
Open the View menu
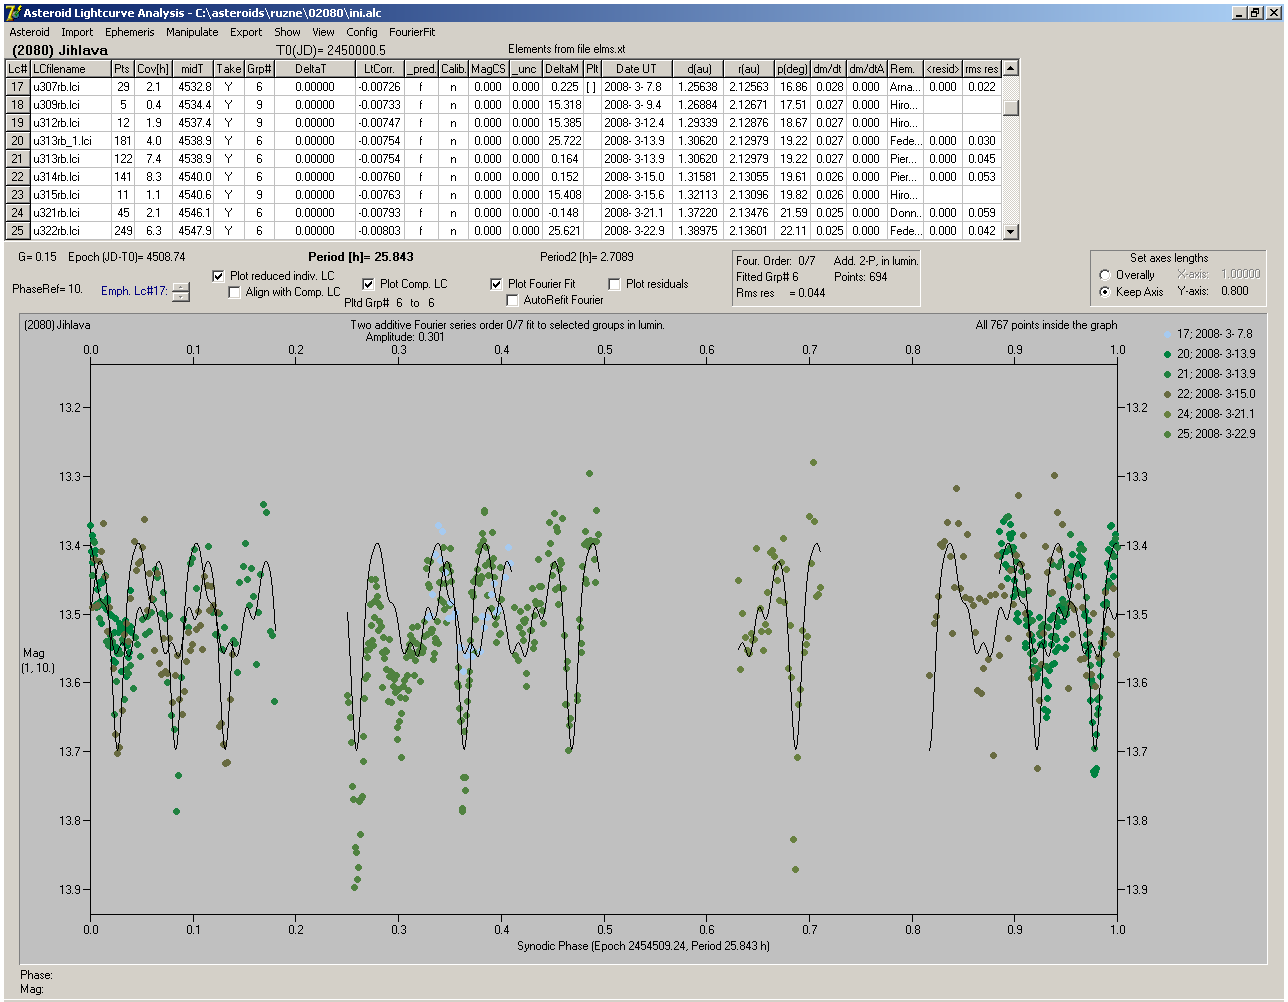323,32
